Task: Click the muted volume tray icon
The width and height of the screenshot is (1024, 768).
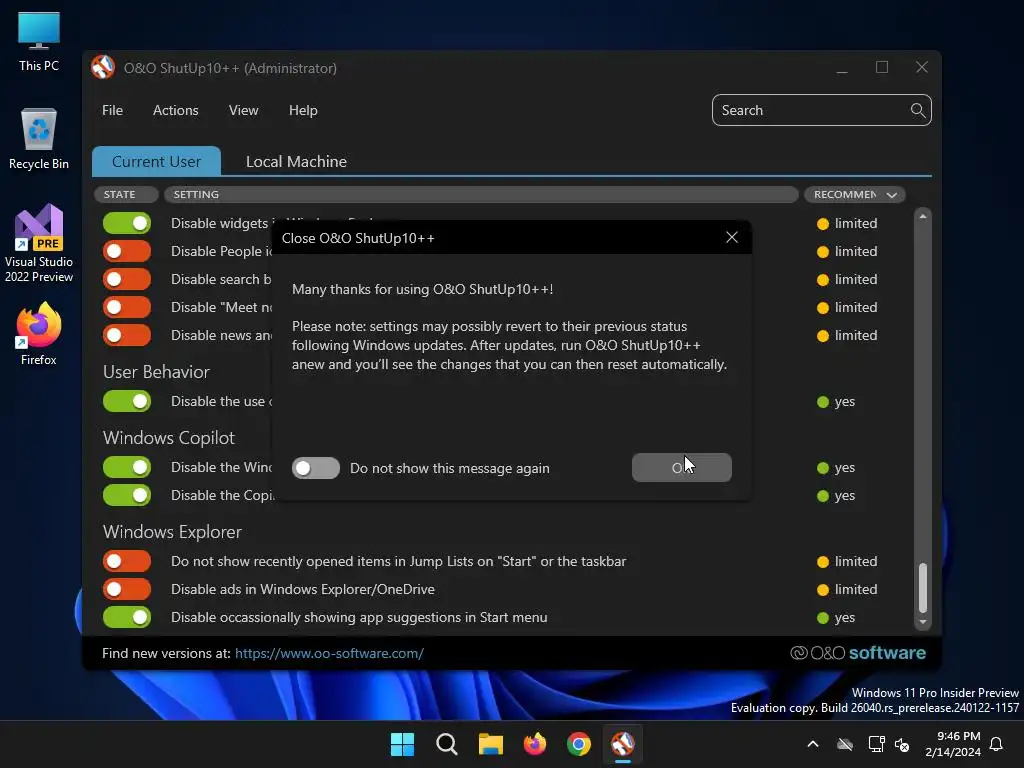Action: click(x=902, y=744)
